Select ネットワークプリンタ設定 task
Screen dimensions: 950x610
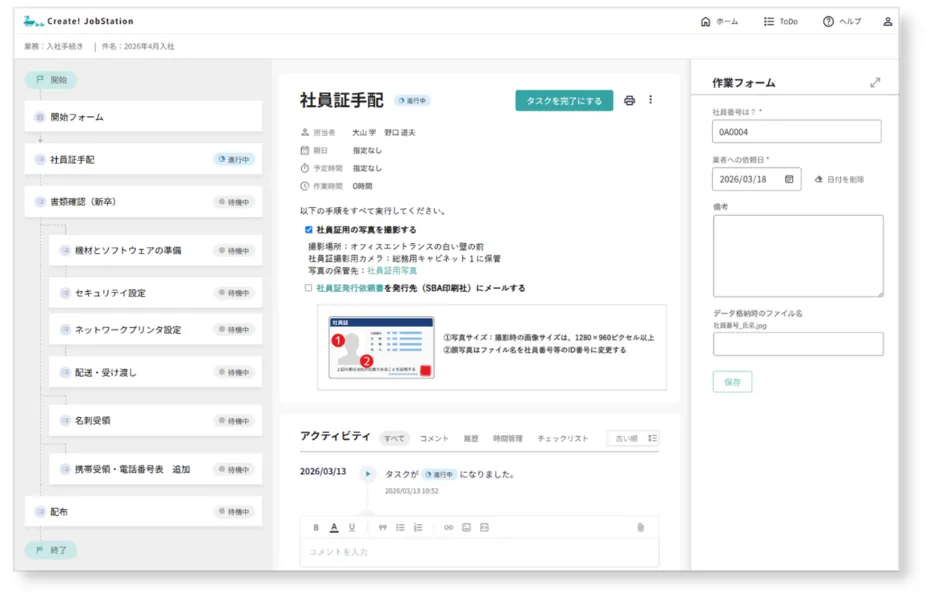(x=156, y=330)
